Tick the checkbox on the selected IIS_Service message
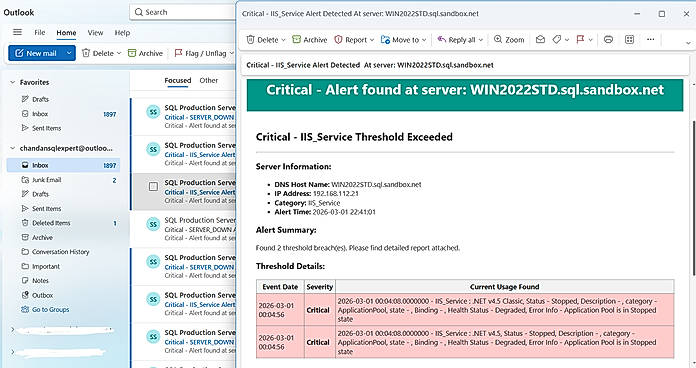The width and height of the screenshot is (696, 368). point(153,186)
